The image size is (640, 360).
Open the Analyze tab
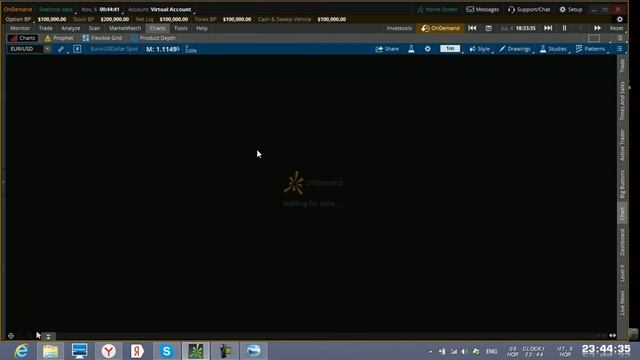[x=70, y=28]
